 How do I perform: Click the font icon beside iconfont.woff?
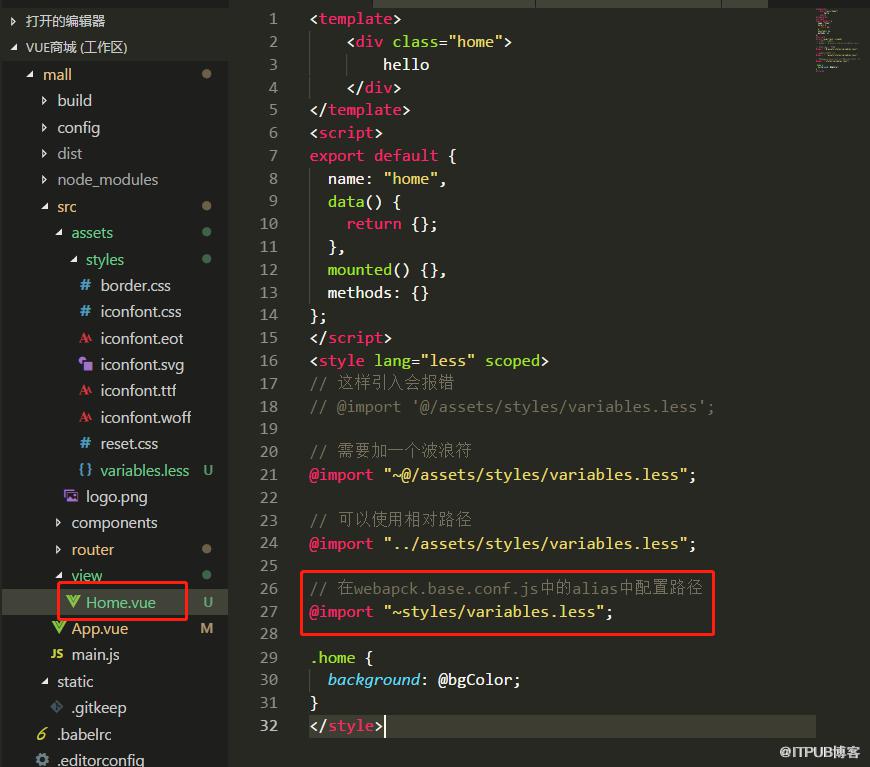click(x=85, y=417)
